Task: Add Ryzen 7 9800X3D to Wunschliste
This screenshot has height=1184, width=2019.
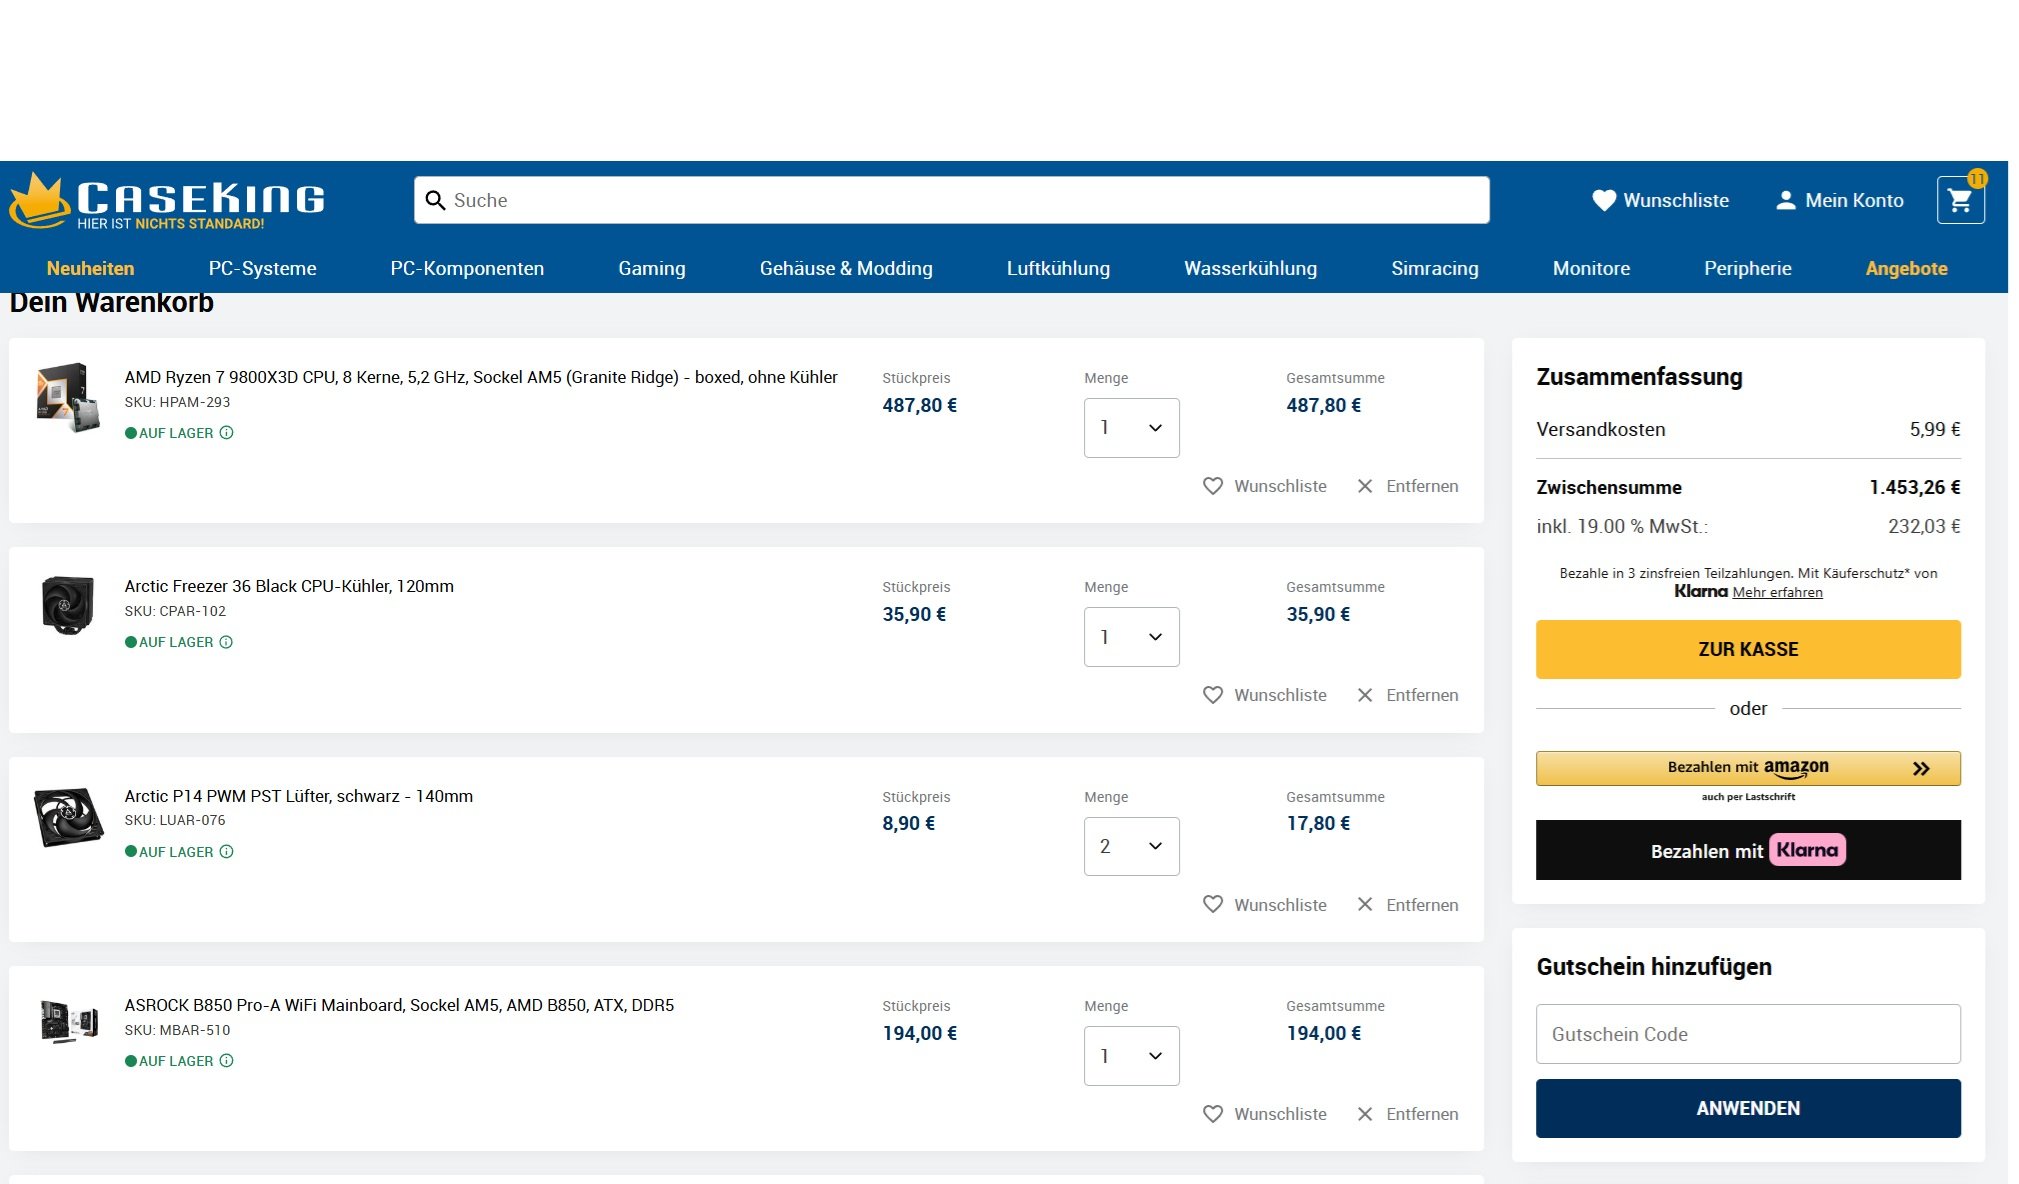Action: coord(1212,486)
